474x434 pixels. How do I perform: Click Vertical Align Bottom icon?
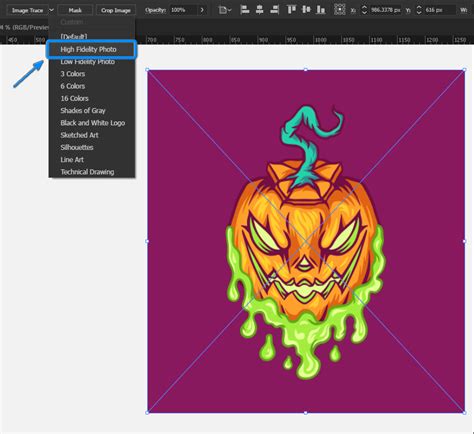321,10
